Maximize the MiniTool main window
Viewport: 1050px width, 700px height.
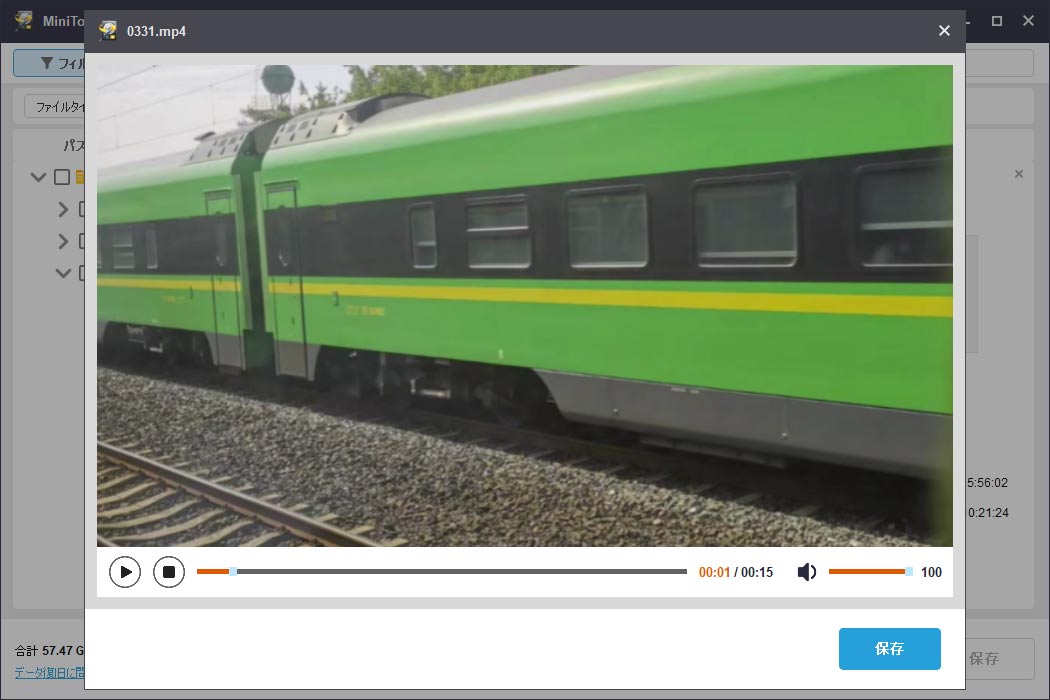coord(996,21)
